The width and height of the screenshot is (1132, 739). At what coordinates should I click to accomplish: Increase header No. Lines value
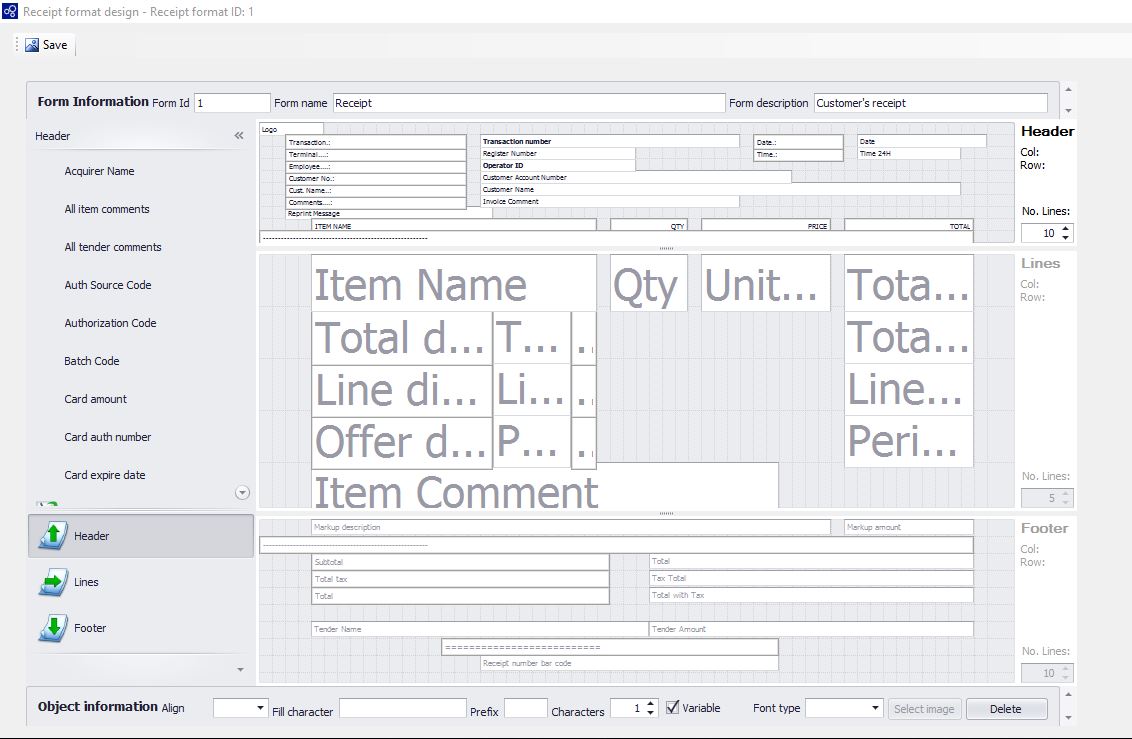tap(1065, 228)
